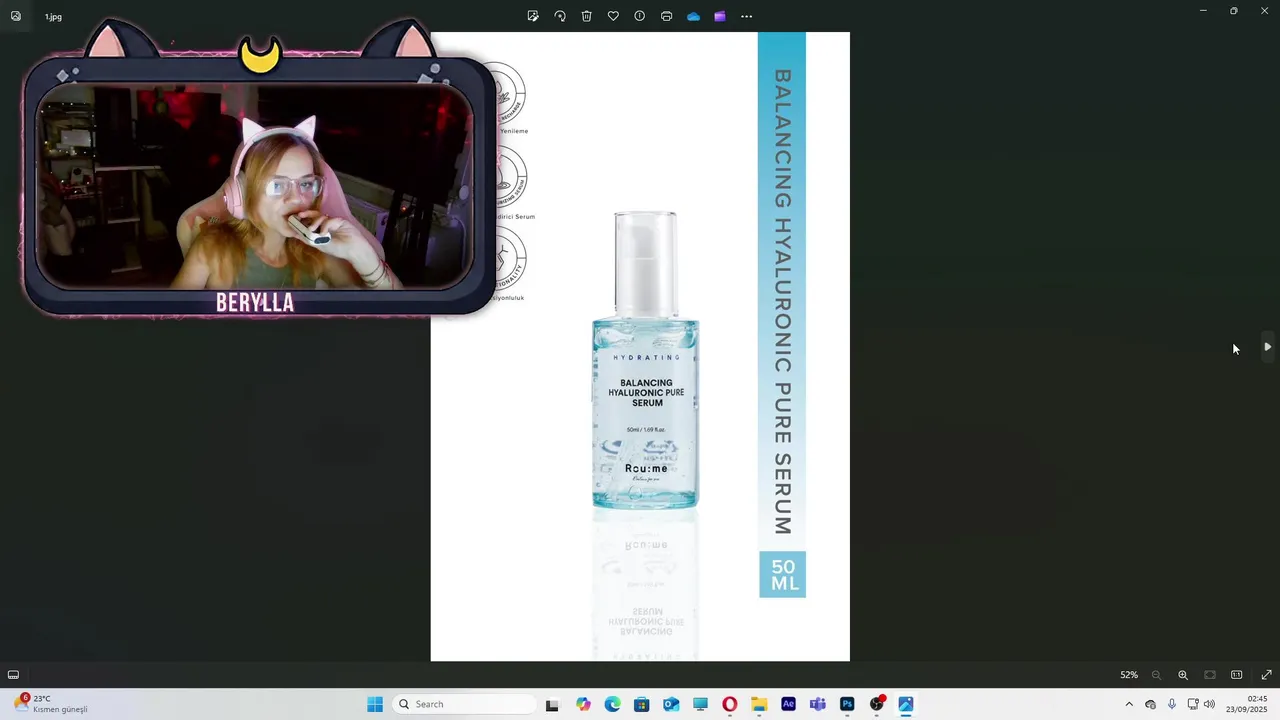
Task: Open Outlook from the taskbar
Action: 671,704
